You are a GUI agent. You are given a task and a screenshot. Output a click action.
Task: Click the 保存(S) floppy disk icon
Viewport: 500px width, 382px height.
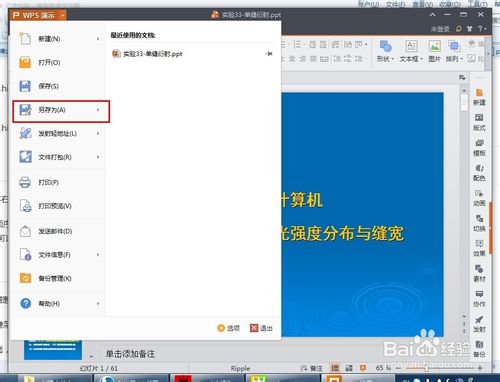25,86
